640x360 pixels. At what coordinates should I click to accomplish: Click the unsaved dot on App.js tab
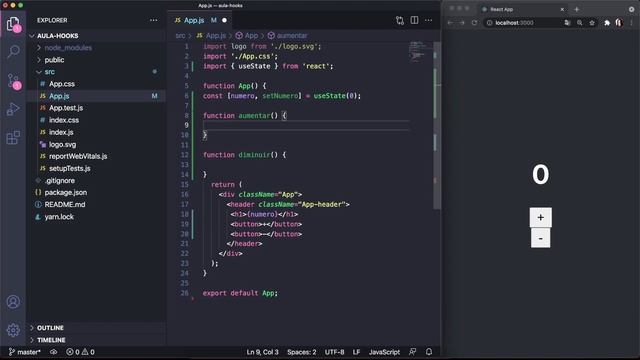pos(224,20)
